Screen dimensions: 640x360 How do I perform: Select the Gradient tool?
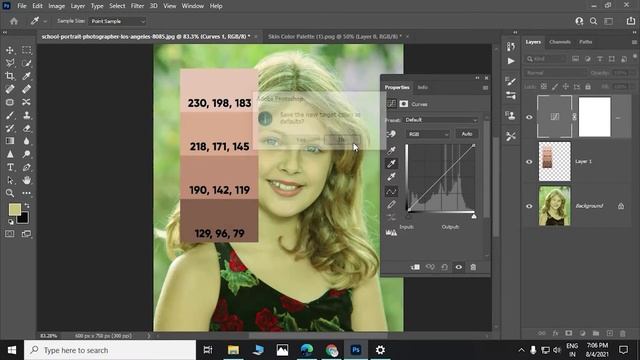coord(10,141)
